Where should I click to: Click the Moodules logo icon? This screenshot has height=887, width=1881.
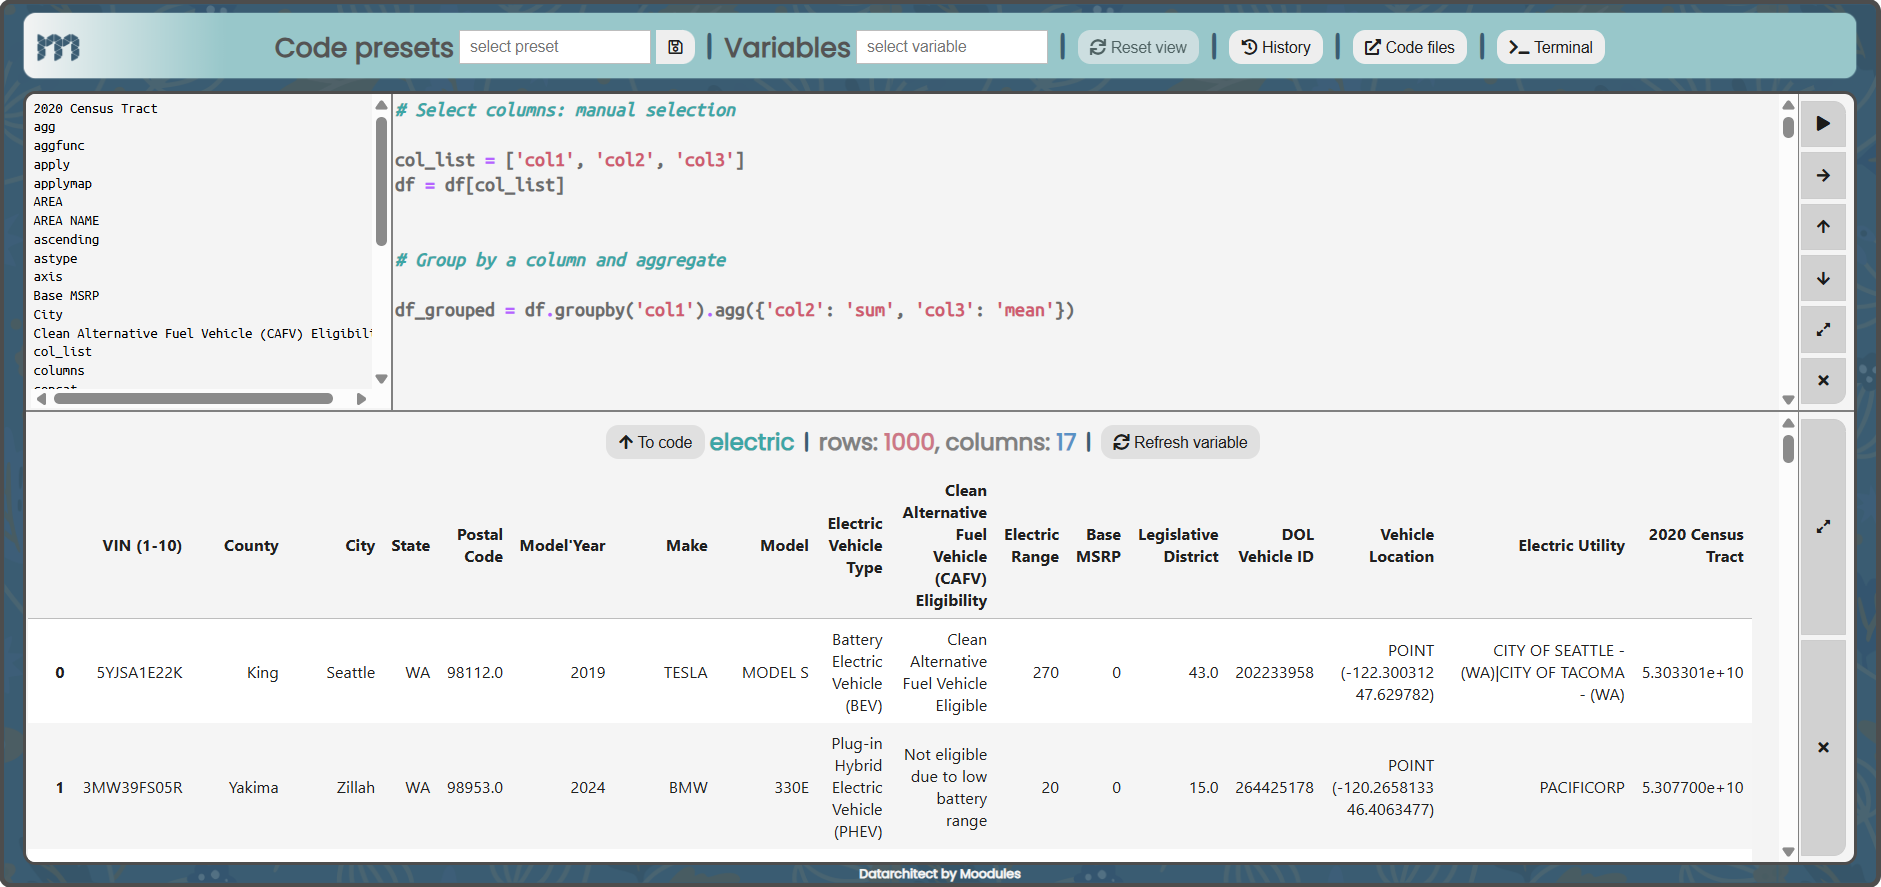point(58,47)
